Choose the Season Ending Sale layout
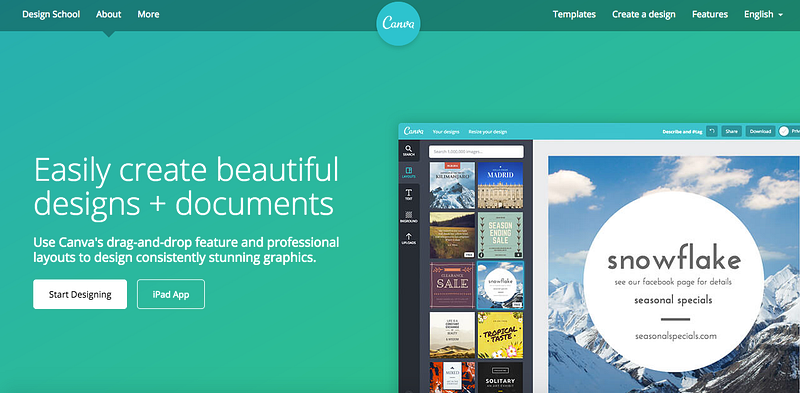This screenshot has height=393, width=800. [500, 235]
